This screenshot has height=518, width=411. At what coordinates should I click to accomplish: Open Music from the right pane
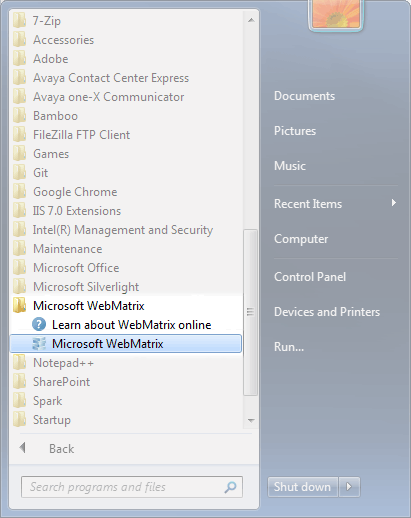[290, 166]
